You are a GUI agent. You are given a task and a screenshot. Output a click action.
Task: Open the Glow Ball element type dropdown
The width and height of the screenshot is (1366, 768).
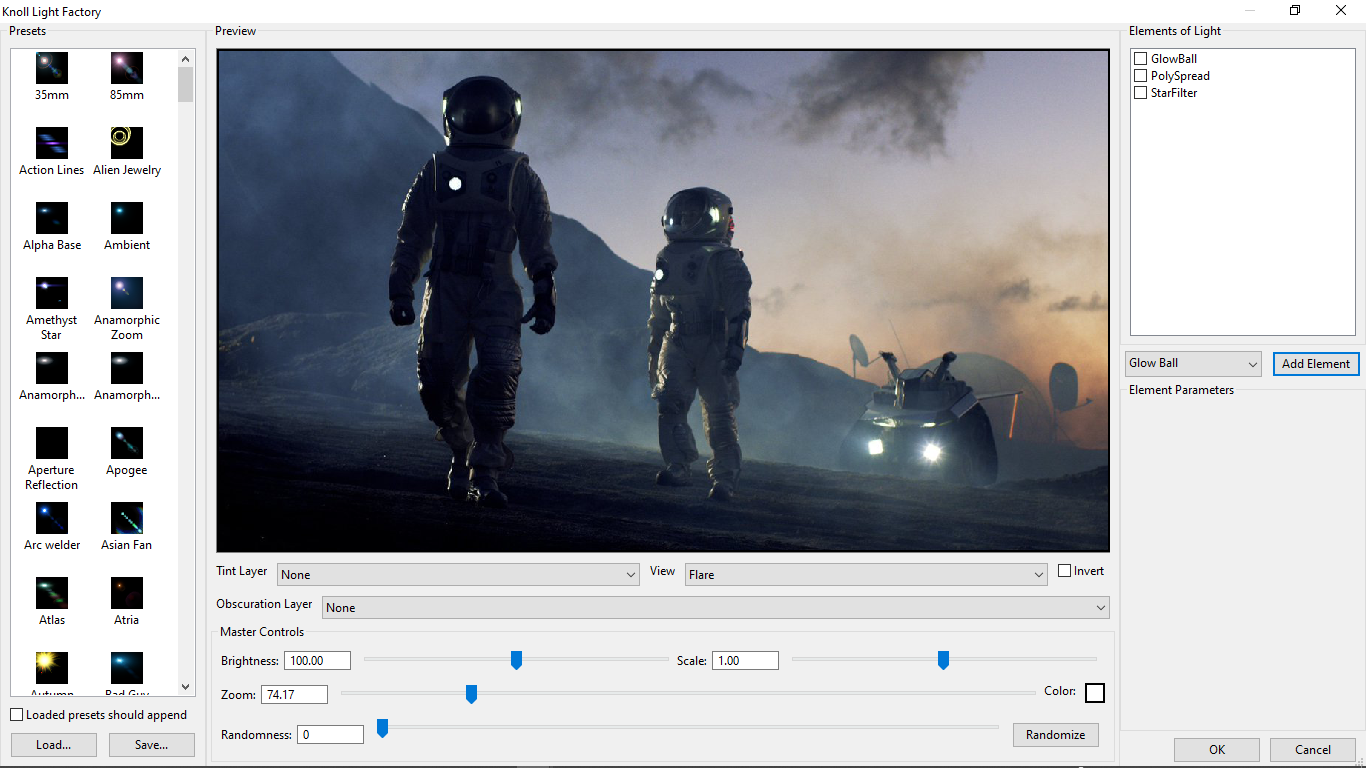(x=1193, y=363)
